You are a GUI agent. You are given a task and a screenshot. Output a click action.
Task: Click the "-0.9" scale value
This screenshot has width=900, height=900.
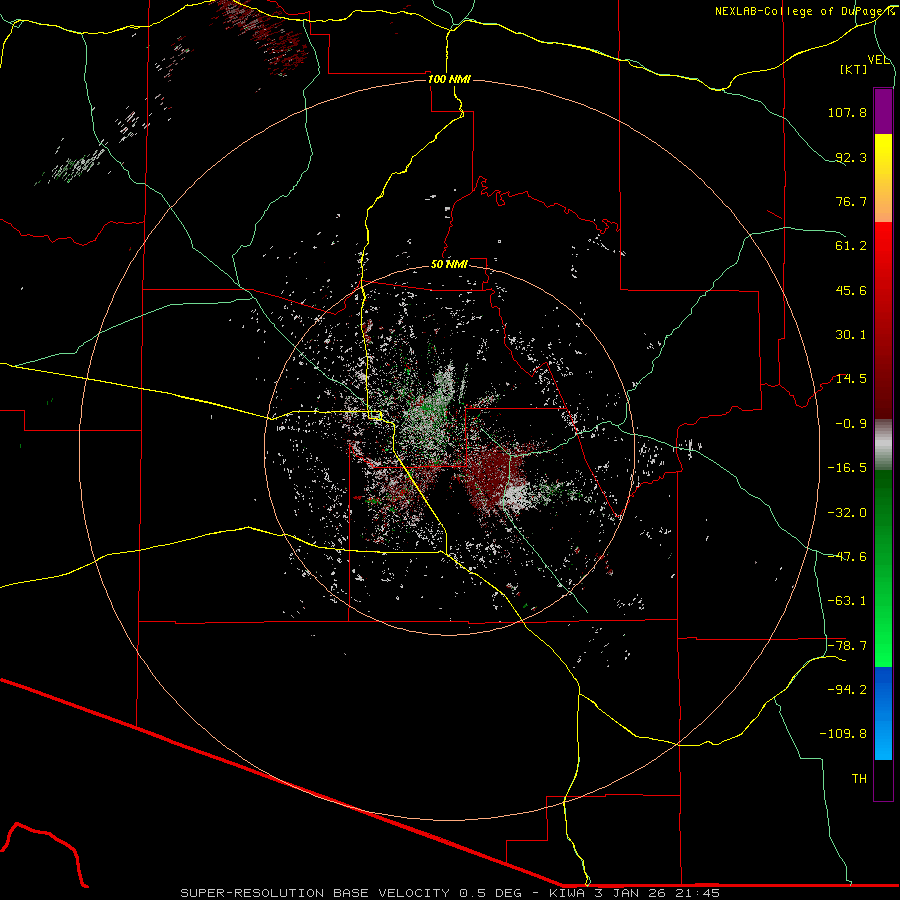[x=851, y=424]
